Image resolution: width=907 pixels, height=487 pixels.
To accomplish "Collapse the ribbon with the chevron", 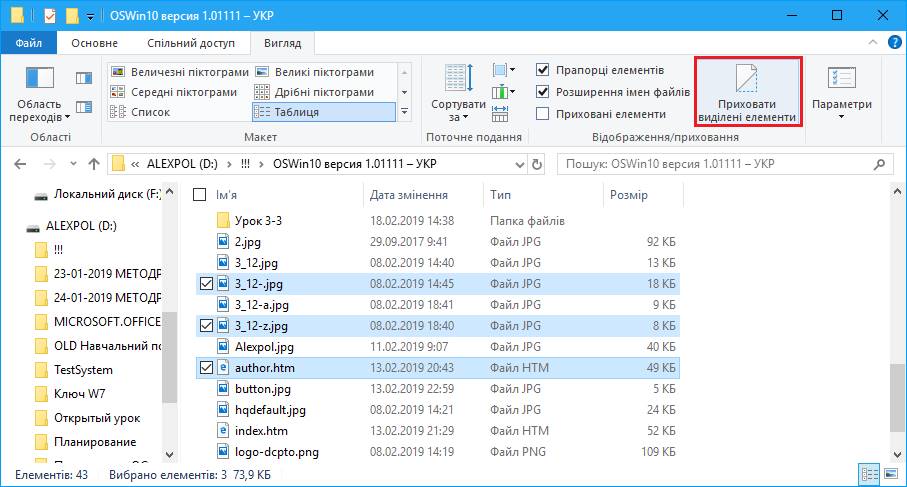I will click(873, 42).
